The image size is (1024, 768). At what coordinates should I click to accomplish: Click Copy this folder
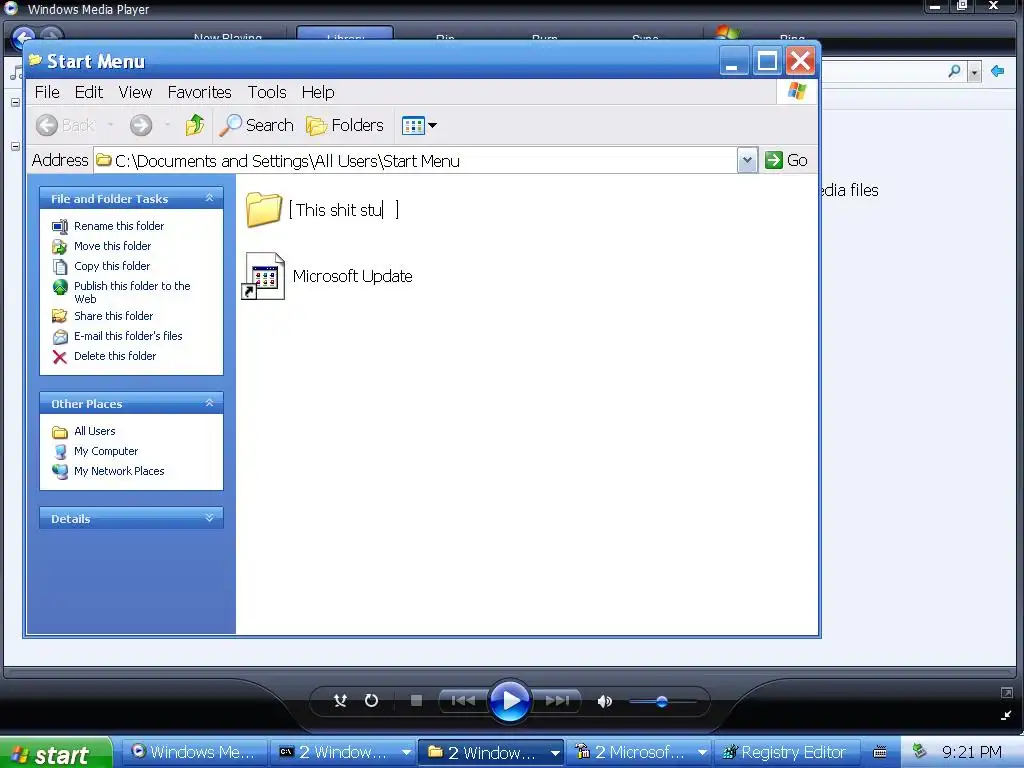coord(112,266)
